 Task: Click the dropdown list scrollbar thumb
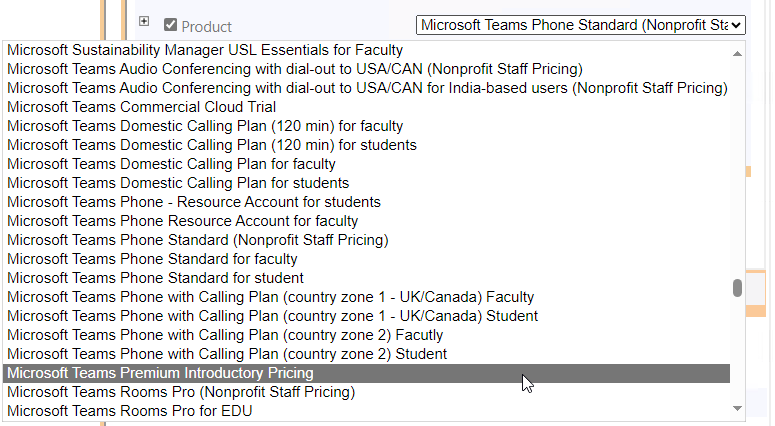pyautogui.click(x=737, y=288)
